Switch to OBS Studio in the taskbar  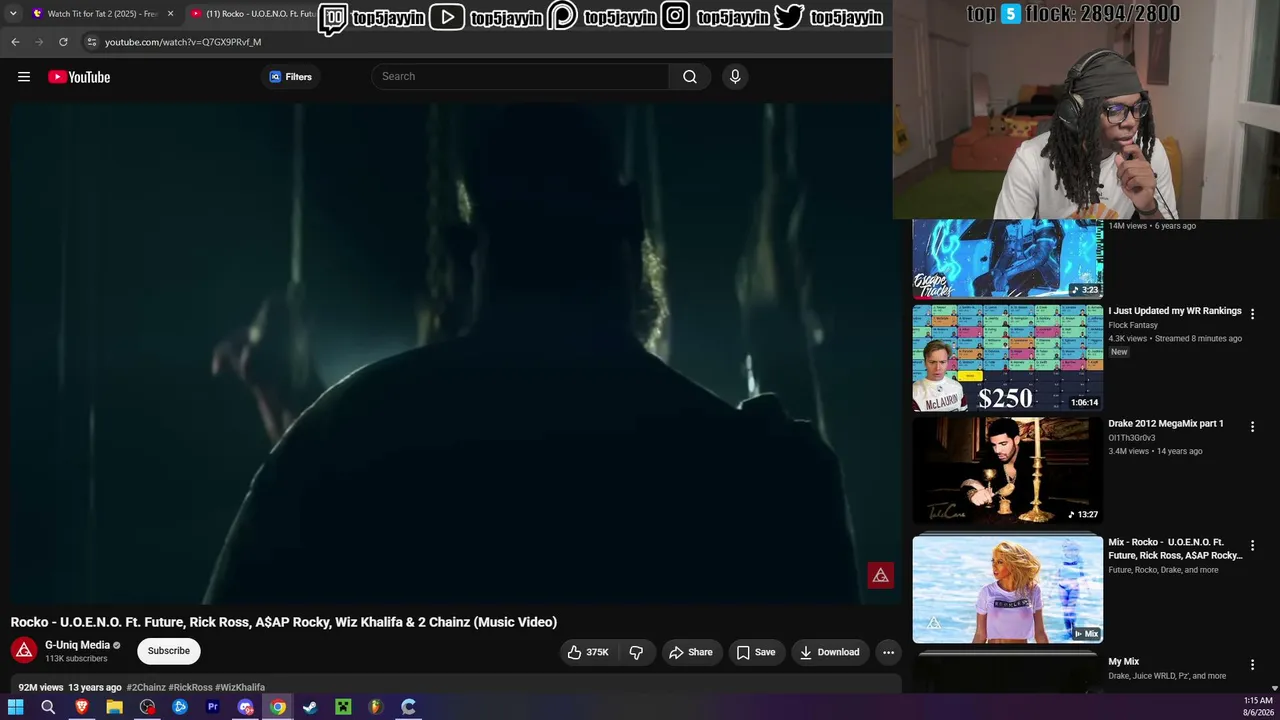tap(147, 707)
